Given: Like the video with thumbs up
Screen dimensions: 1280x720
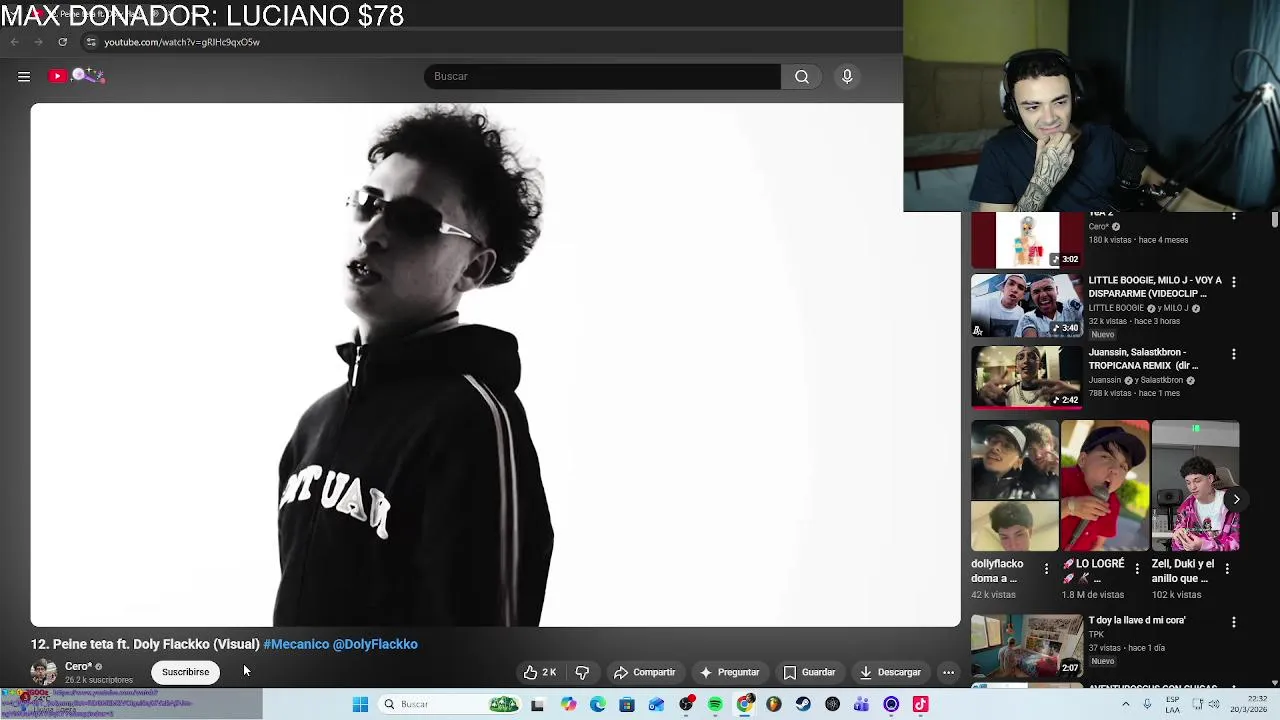Looking at the screenshot, I should pyautogui.click(x=539, y=672).
